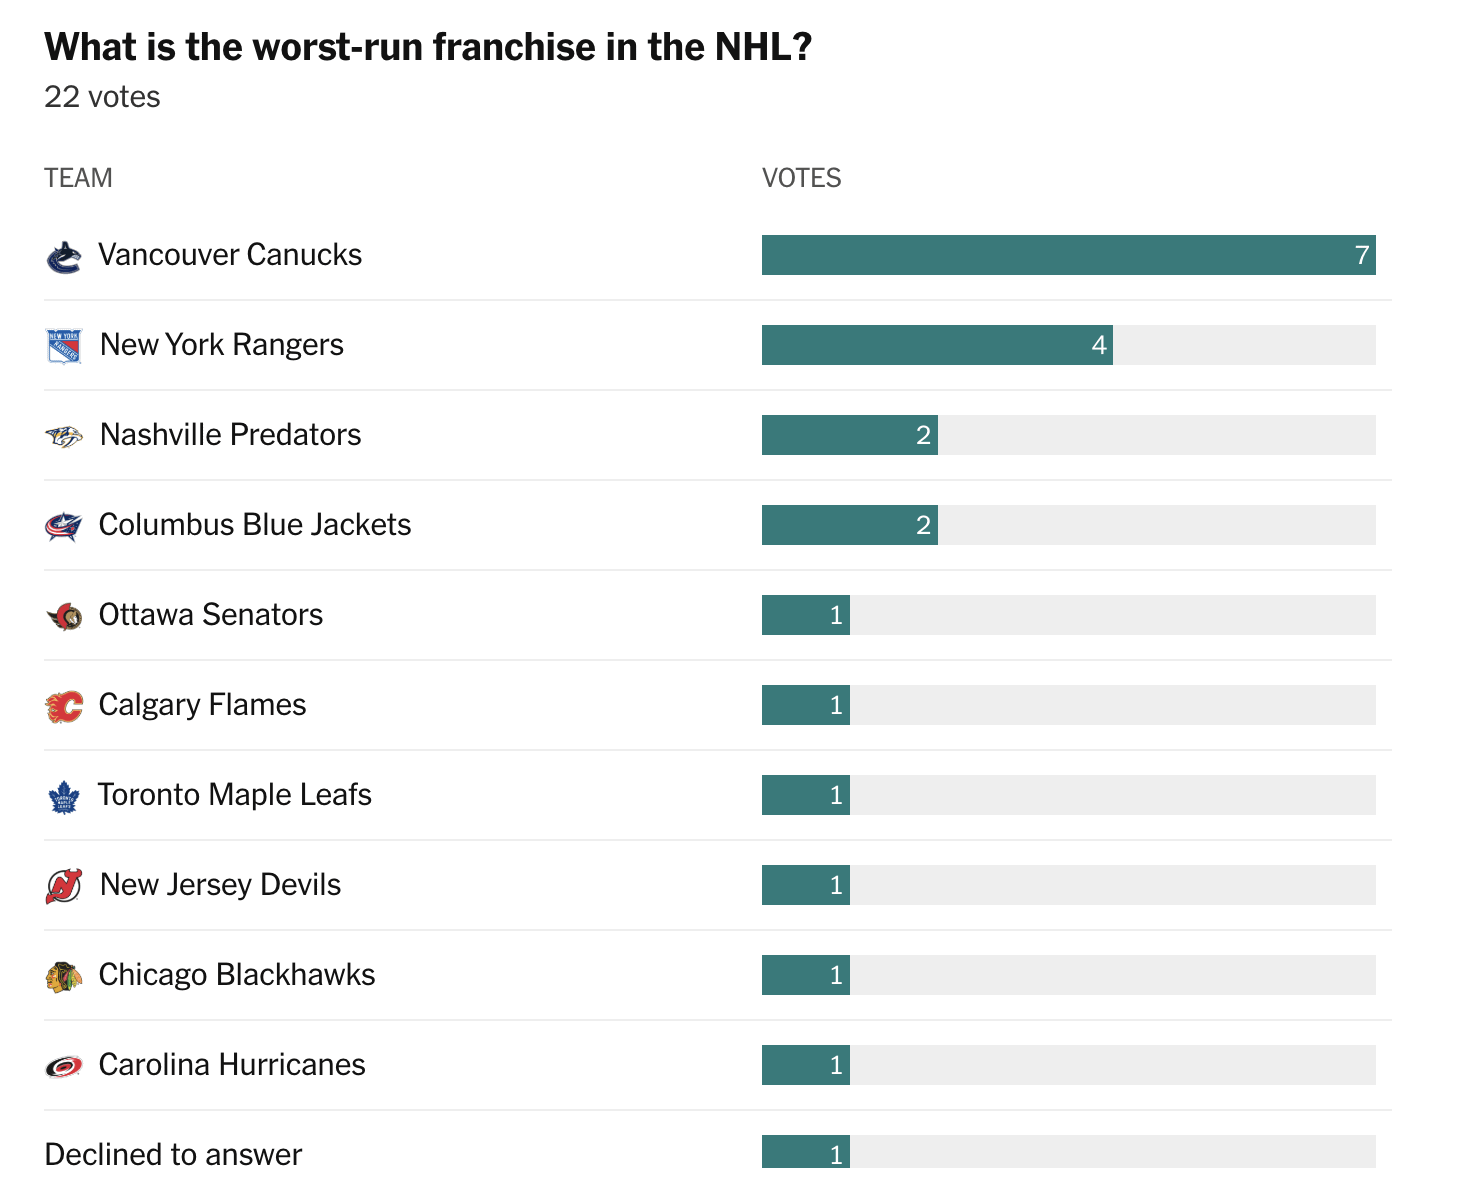Click the New Jersey Devils logo

(64, 886)
